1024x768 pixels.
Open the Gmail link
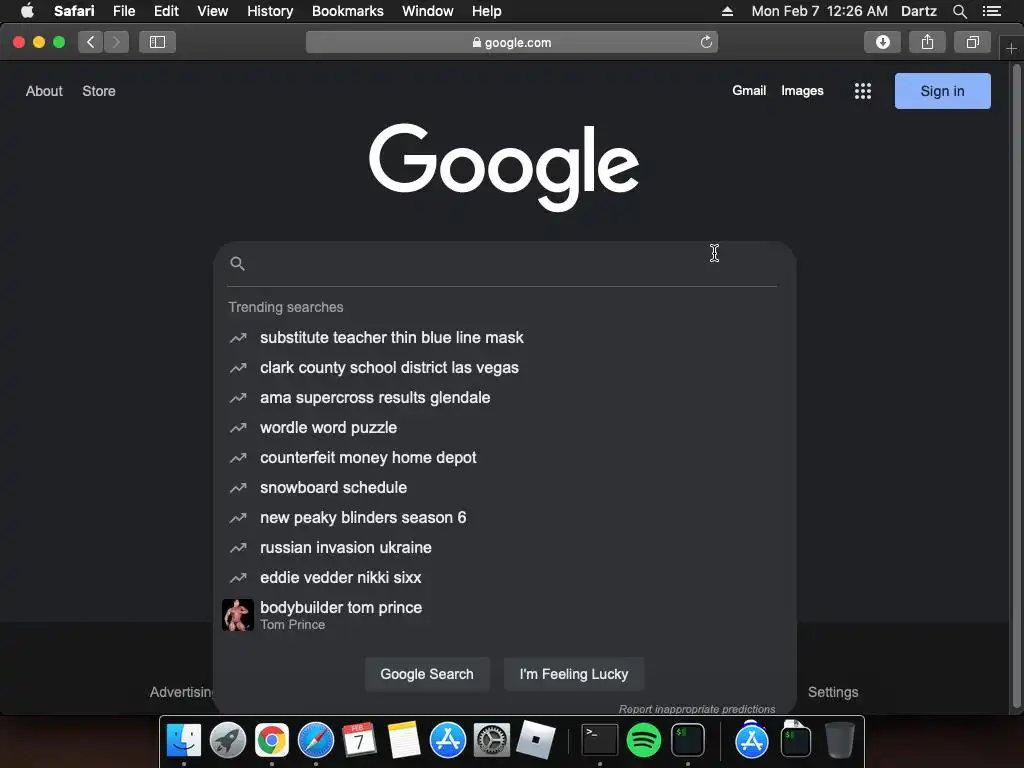pos(748,91)
